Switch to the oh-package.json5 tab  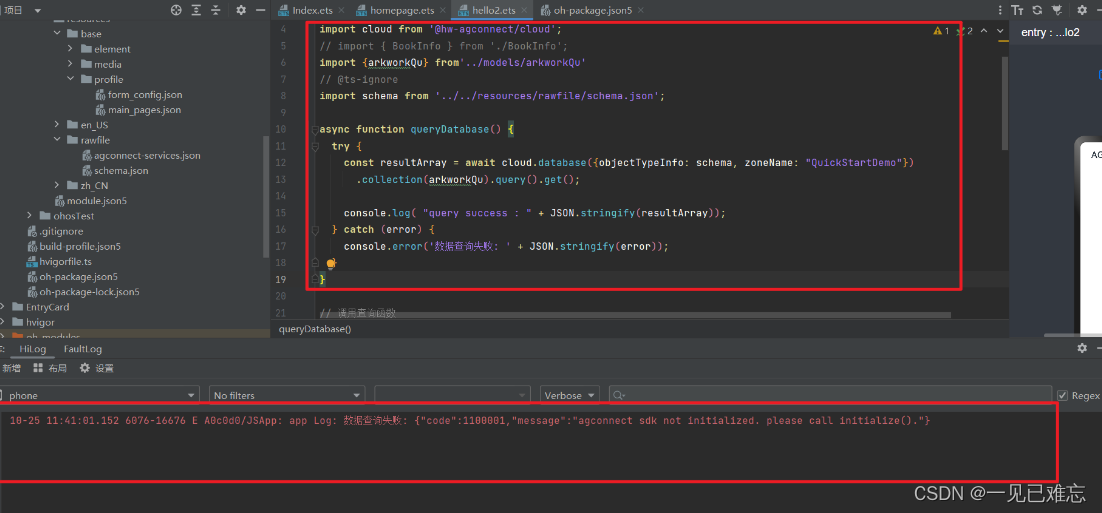pyautogui.click(x=592, y=11)
